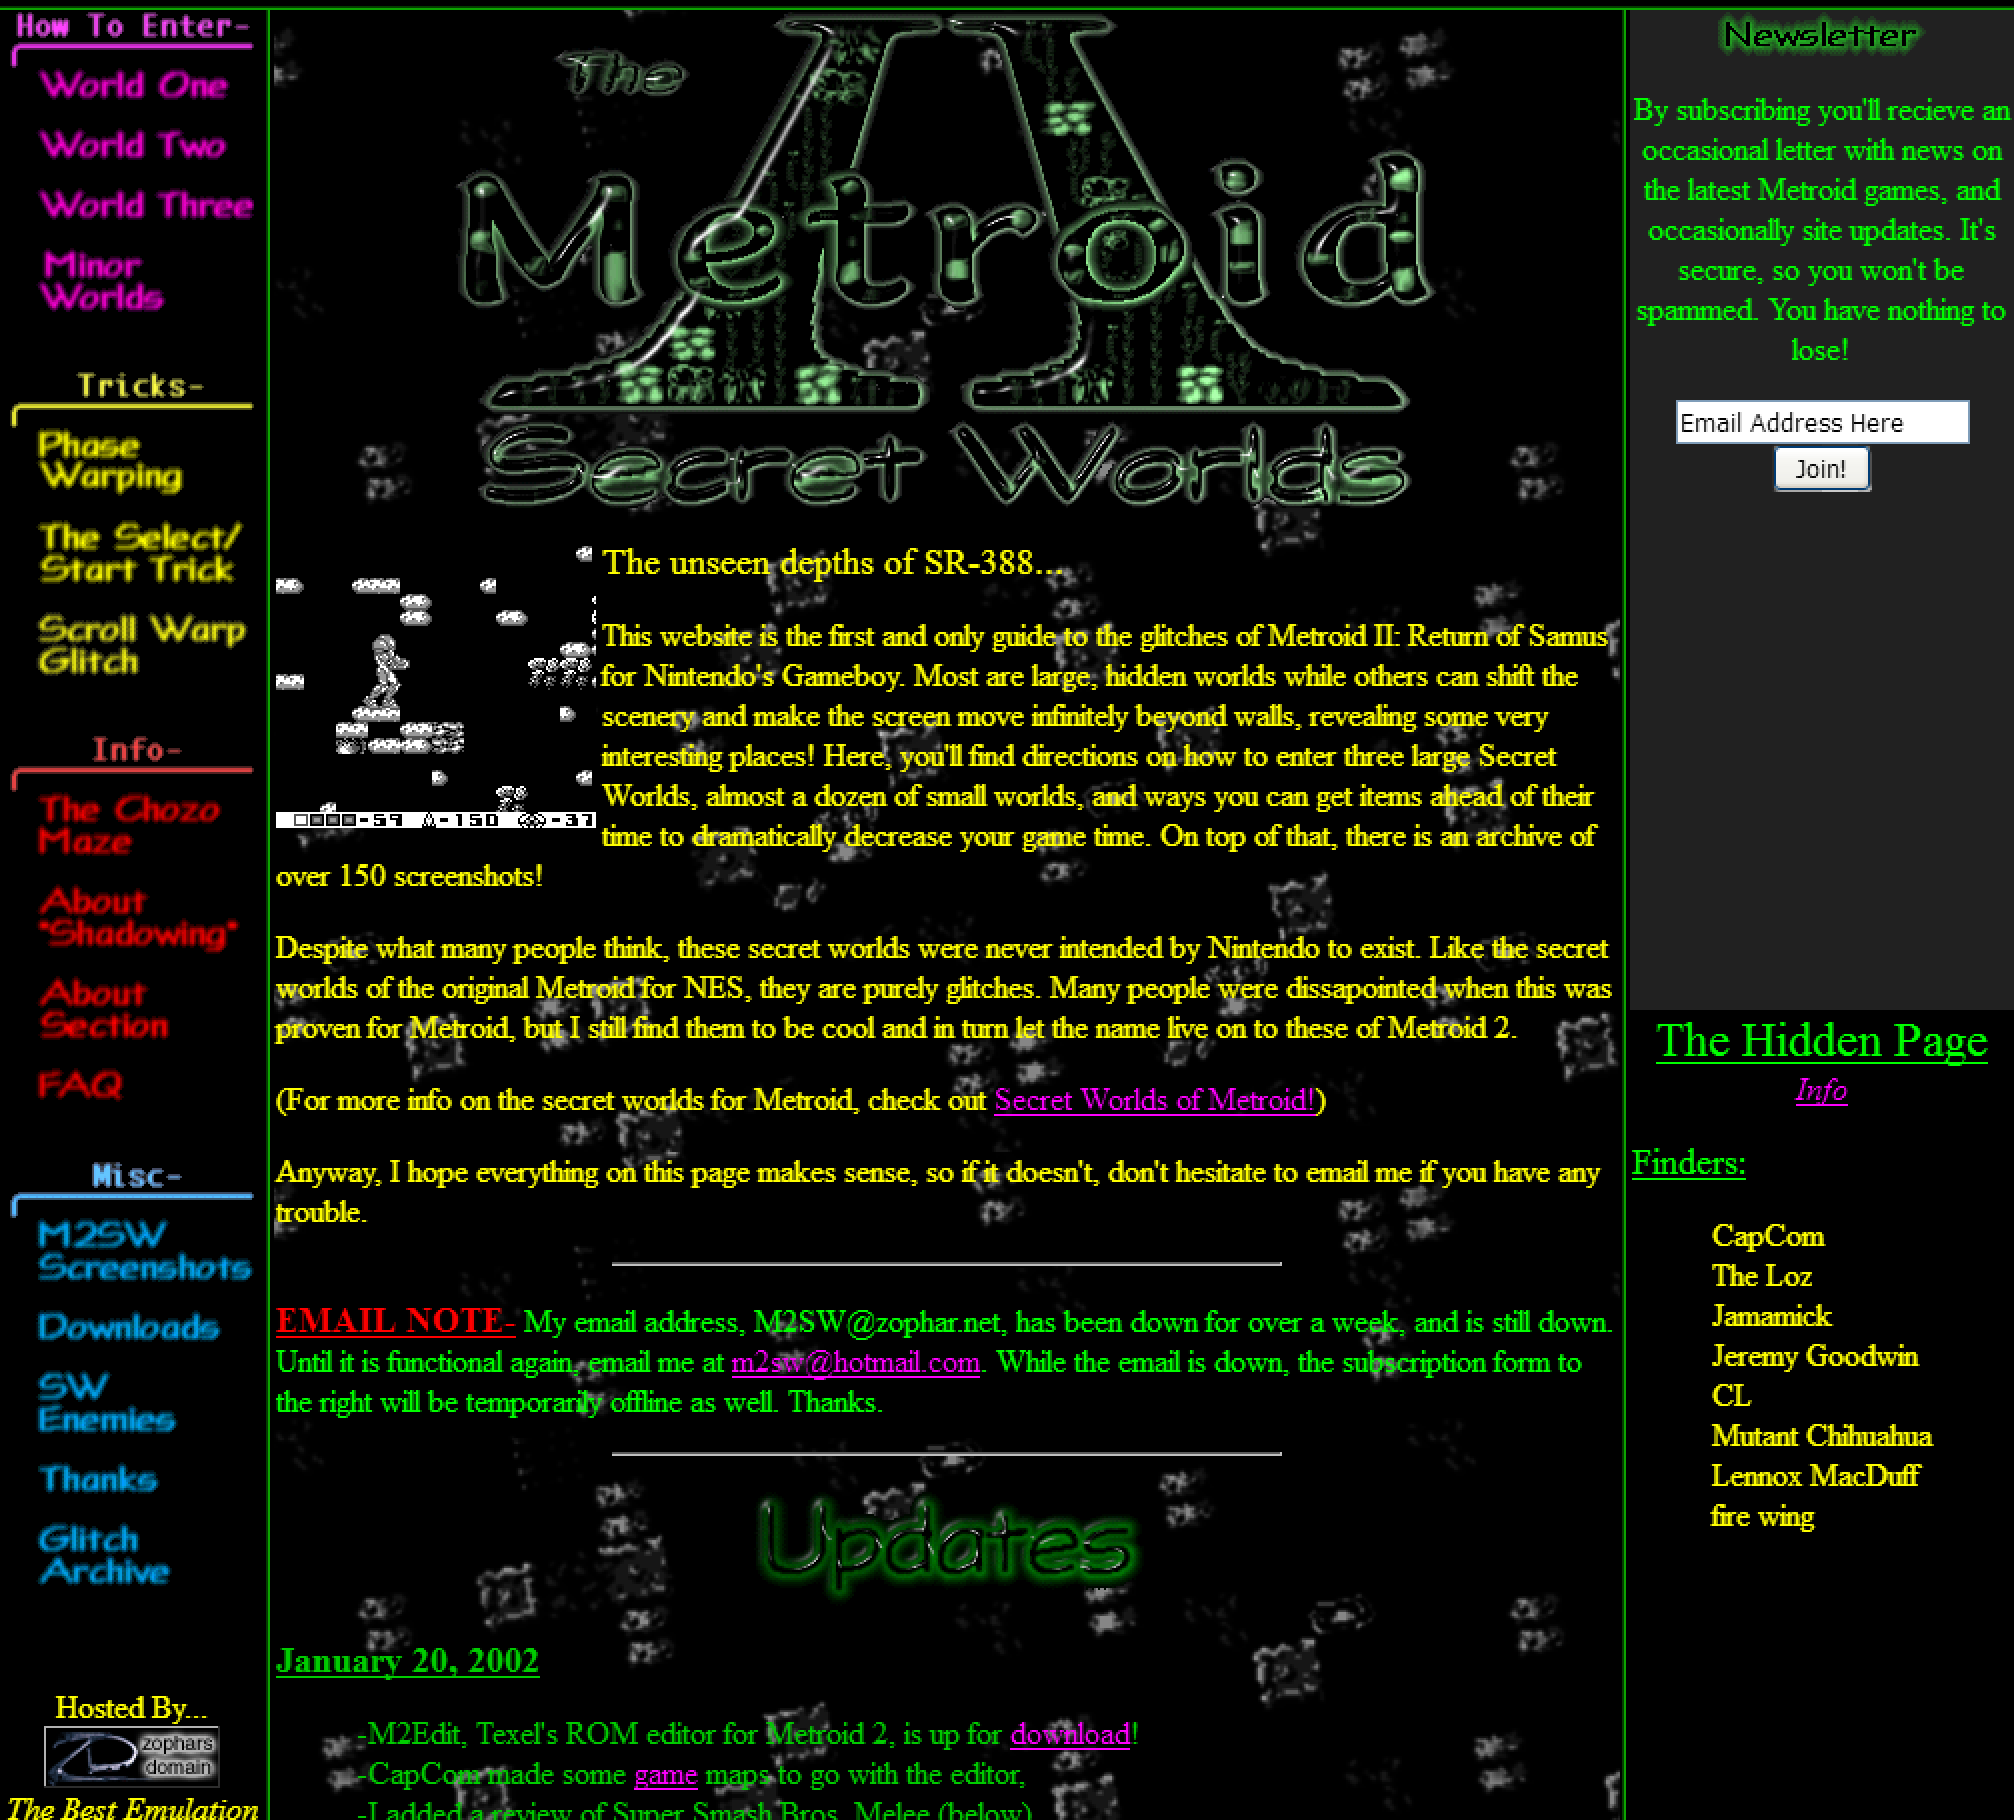
Task: Open the SW Enemies page
Action: [106, 1403]
